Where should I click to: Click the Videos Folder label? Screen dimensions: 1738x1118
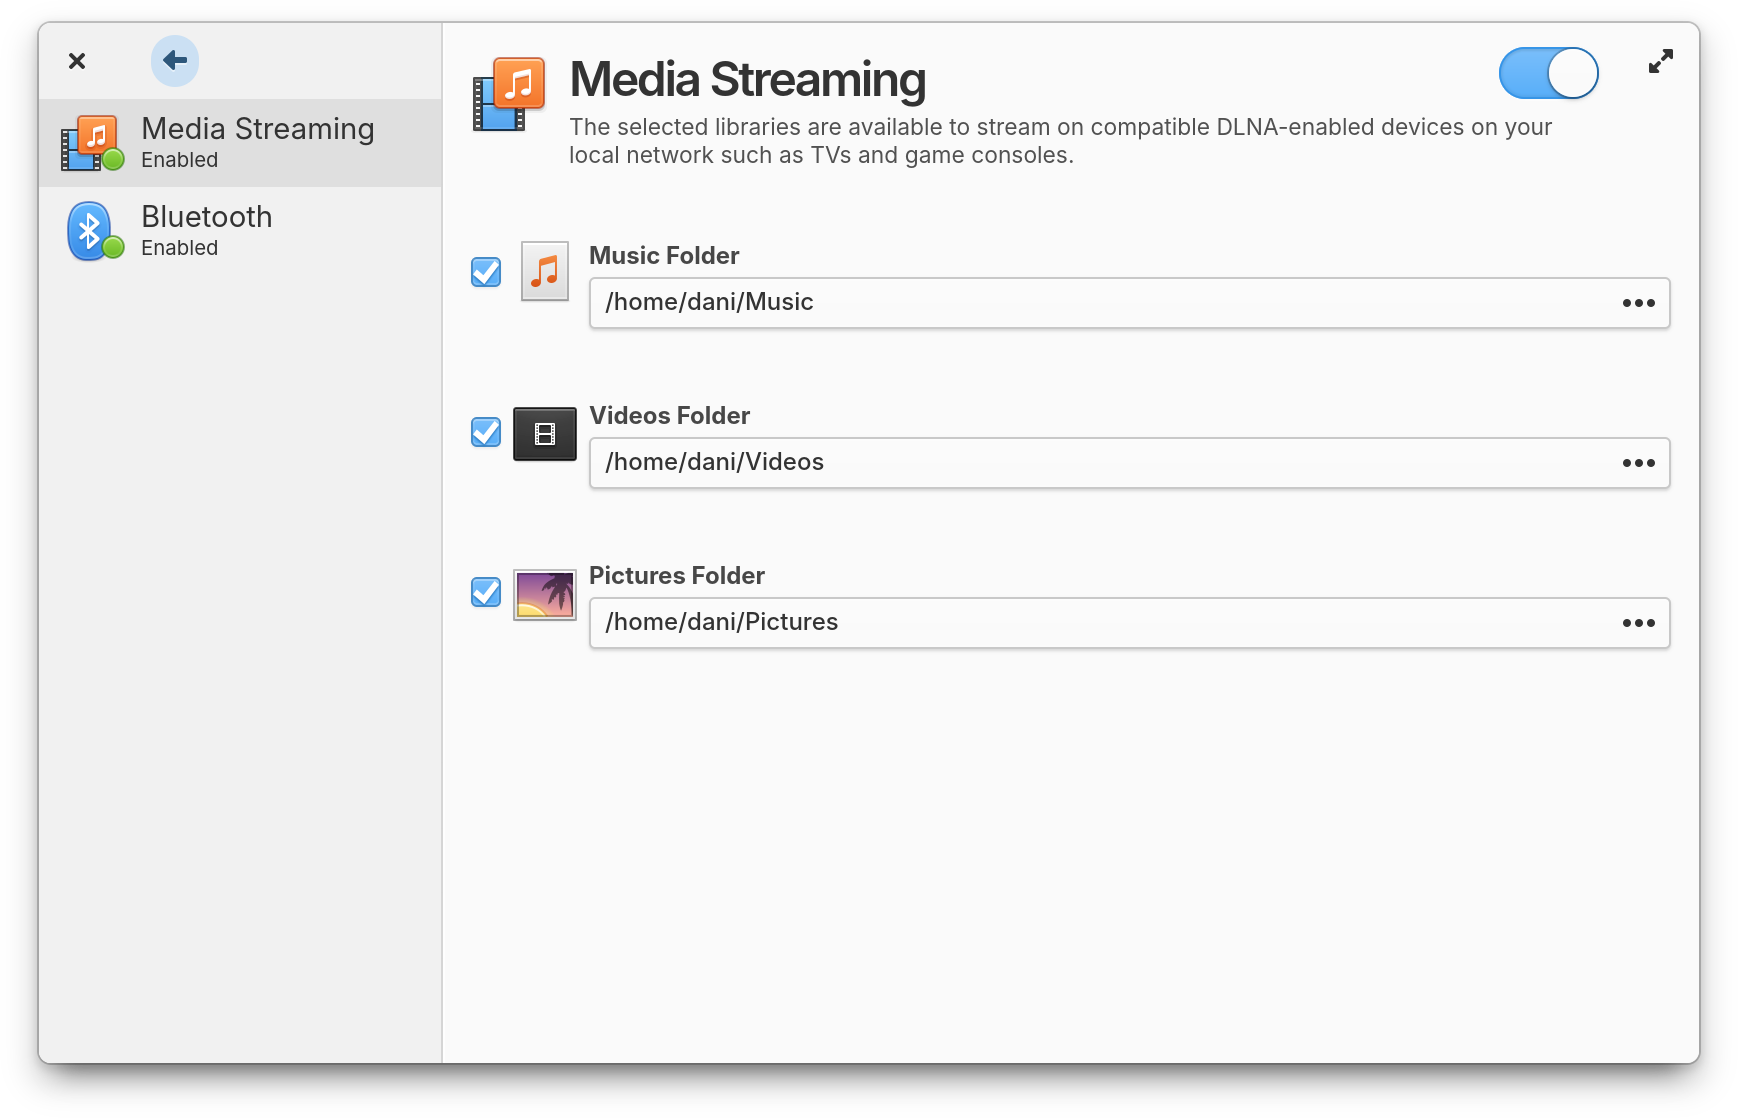pos(669,416)
